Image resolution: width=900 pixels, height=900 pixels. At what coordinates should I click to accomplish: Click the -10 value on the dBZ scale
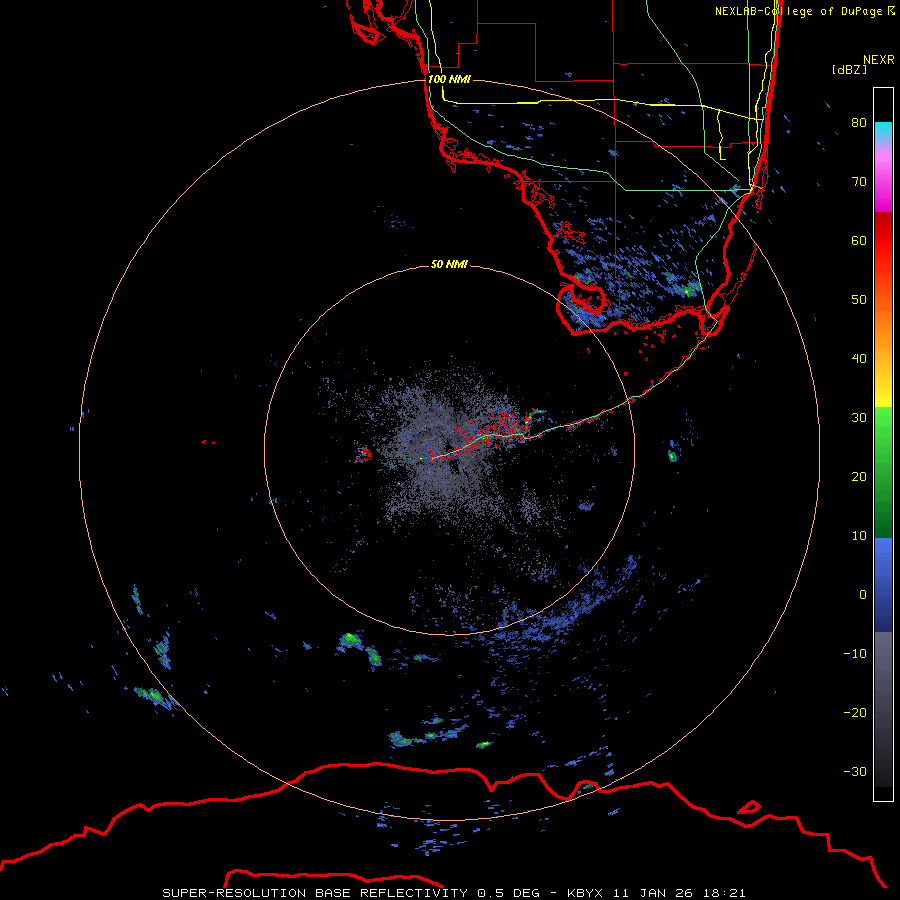(855, 654)
